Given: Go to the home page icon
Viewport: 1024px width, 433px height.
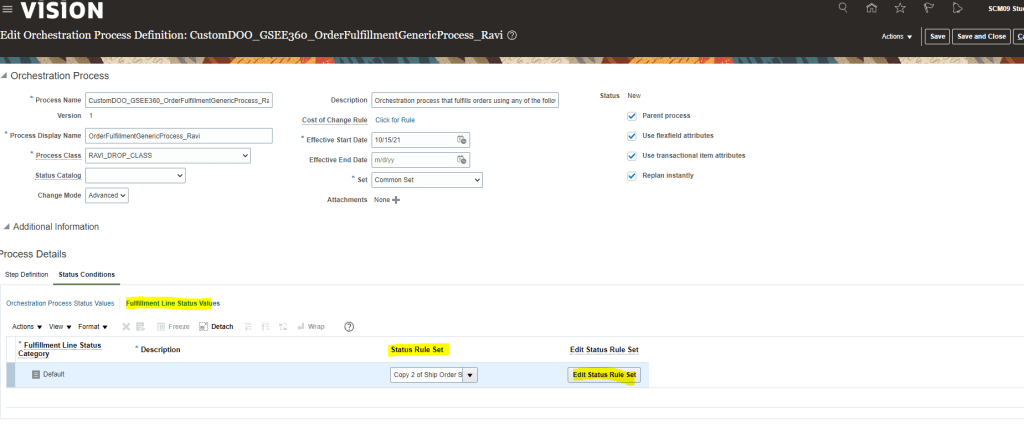Looking at the screenshot, I should pos(872,9).
